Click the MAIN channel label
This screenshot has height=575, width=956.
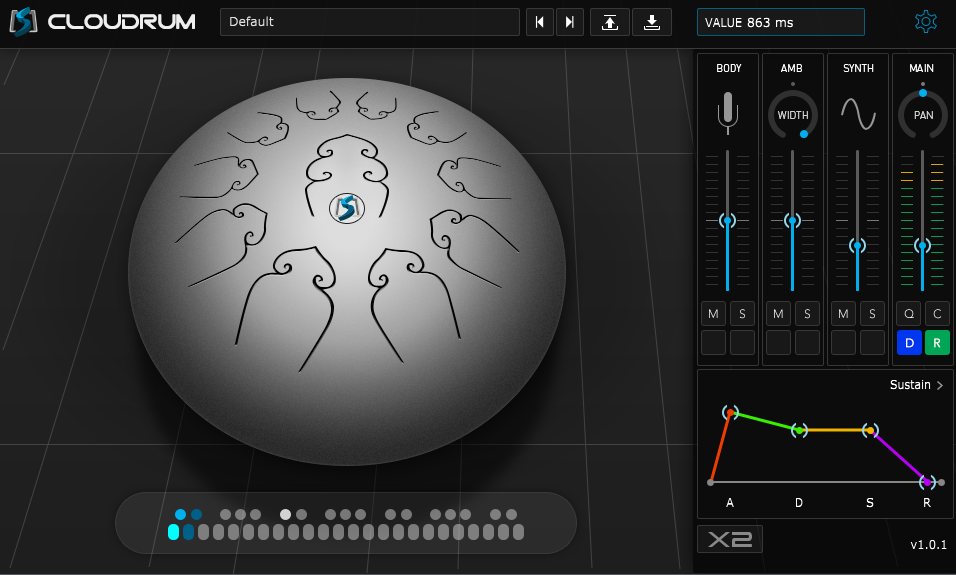coord(921,68)
